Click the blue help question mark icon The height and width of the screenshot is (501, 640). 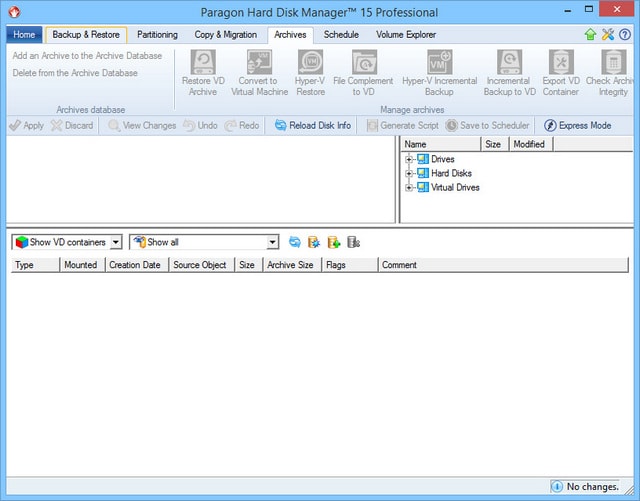pyautogui.click(x=625, y=35)
